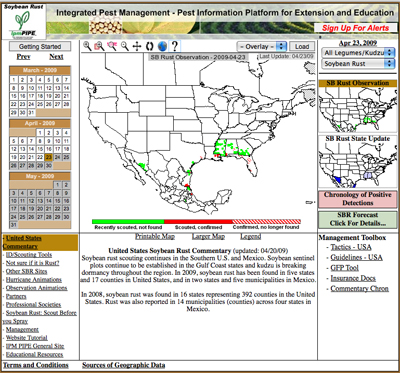Click hatched 'Confirmed, no longer found' legend bar
This screenshot has height=373, width=400.
click(267, 221)
